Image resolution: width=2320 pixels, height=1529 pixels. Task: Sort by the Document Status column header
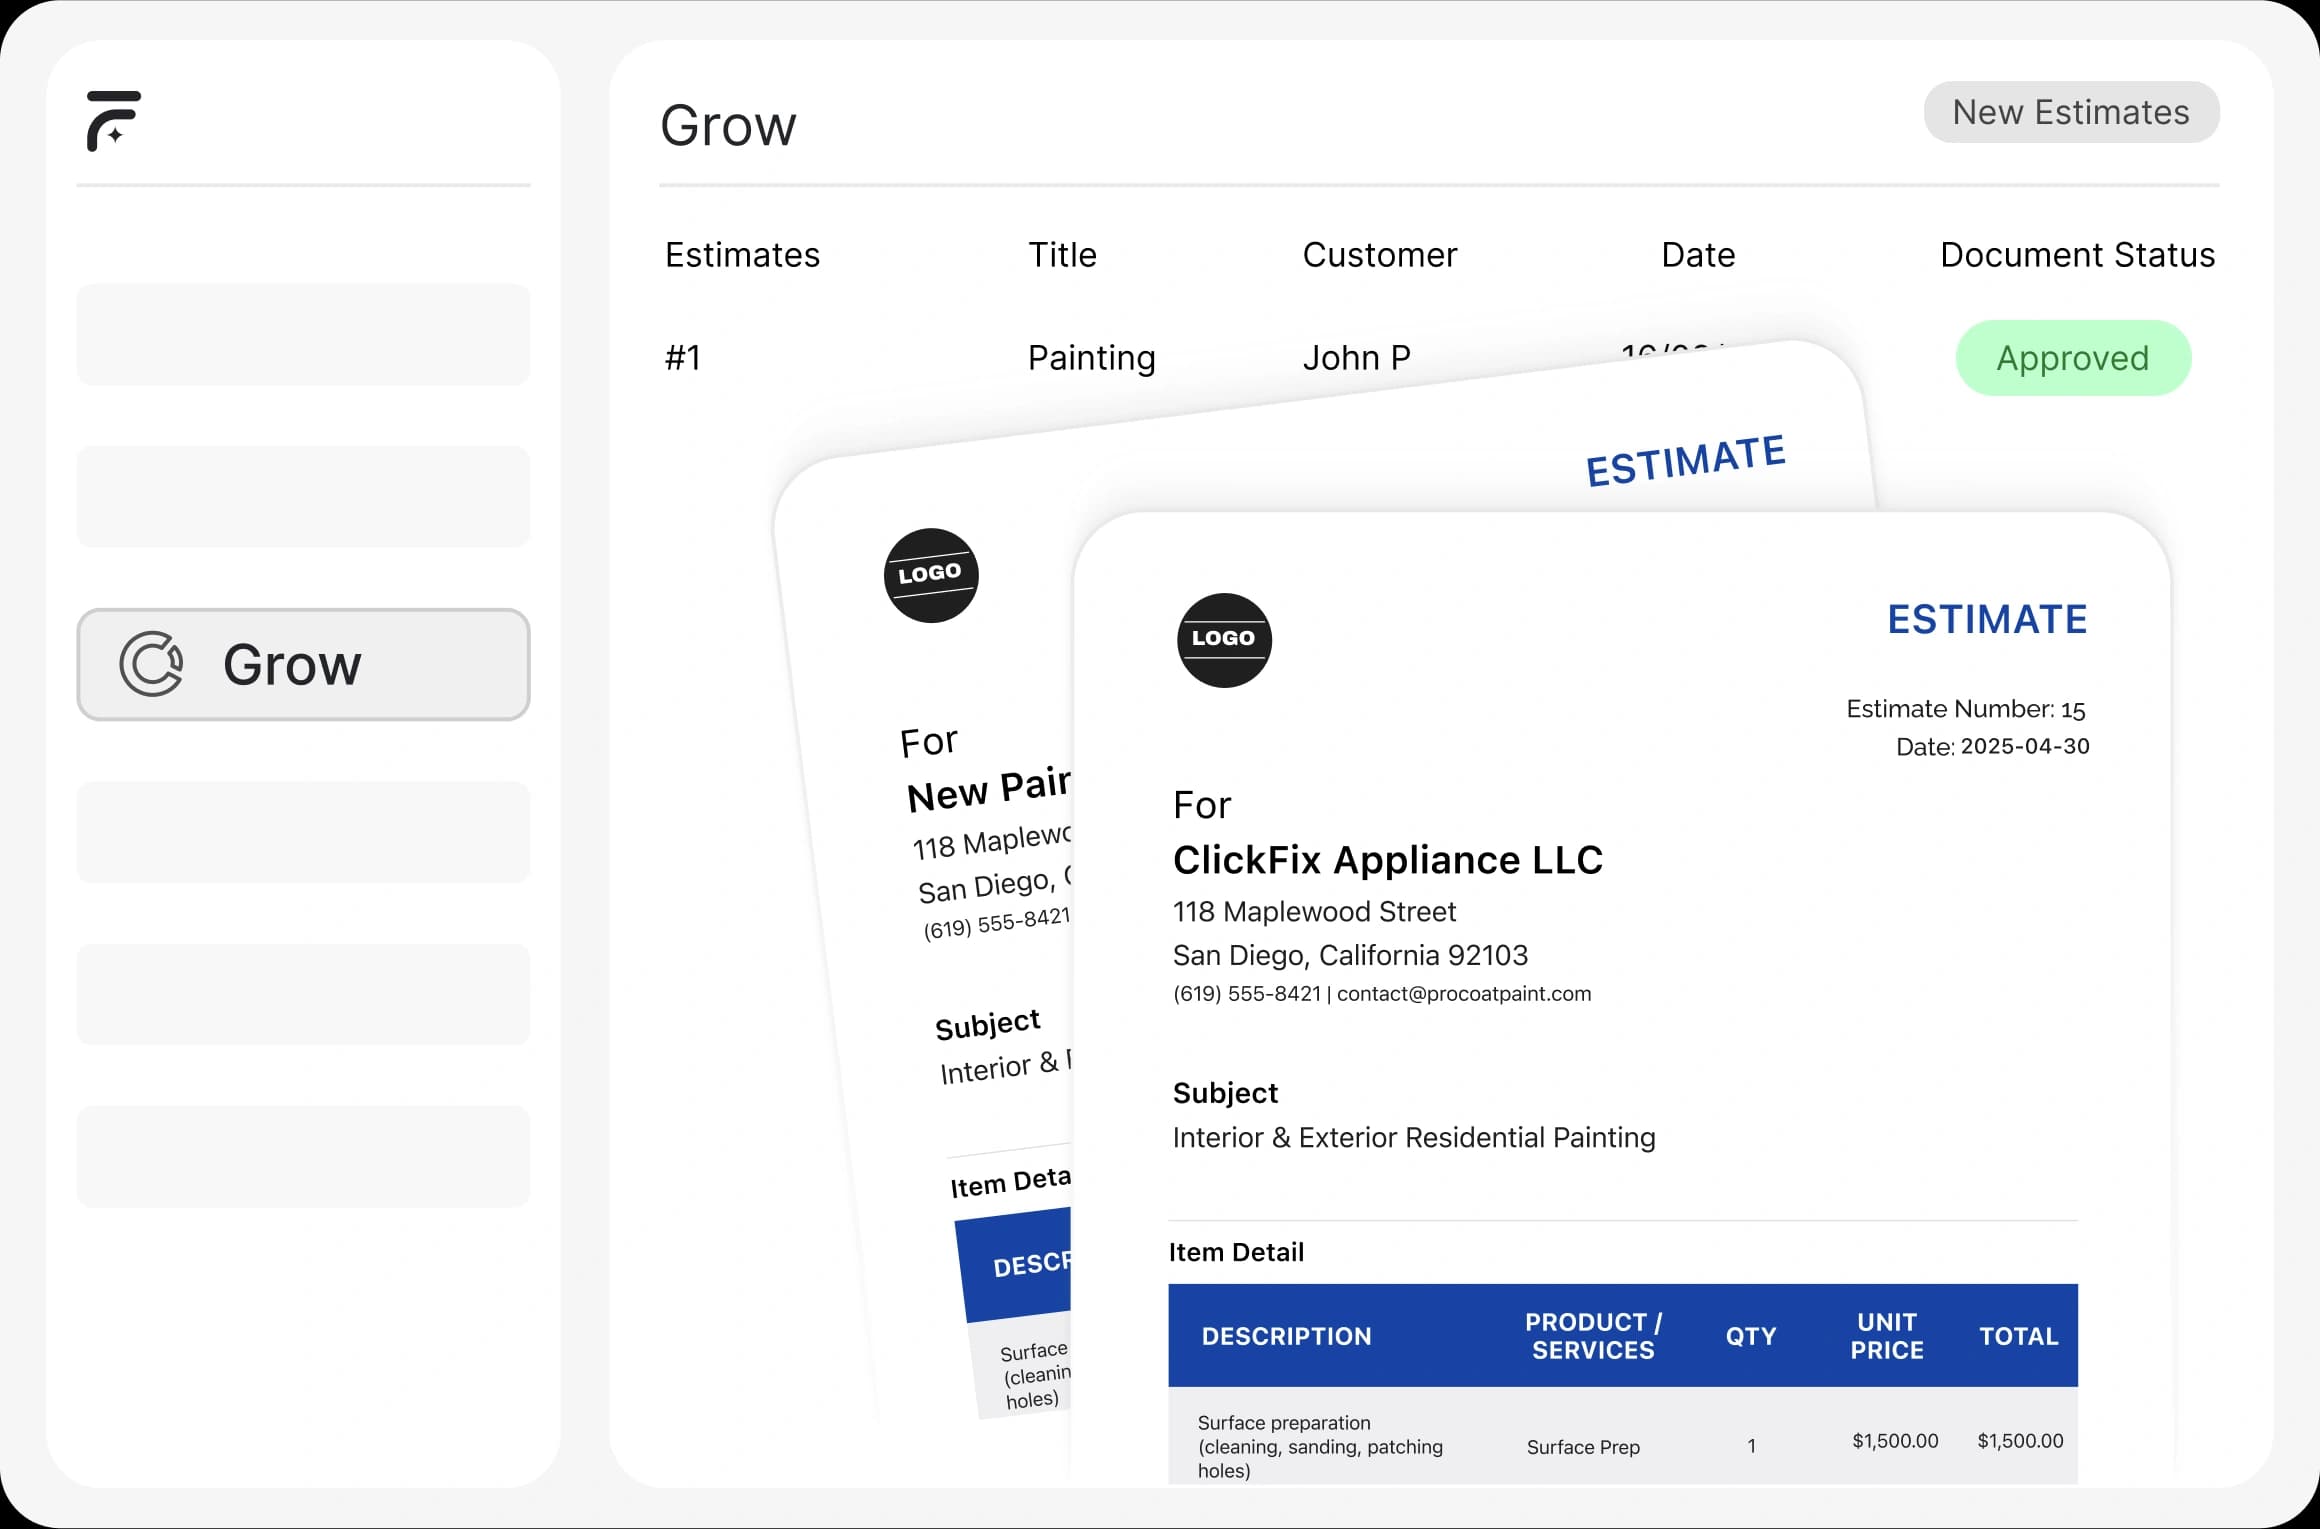click(x=2077, y=255)
